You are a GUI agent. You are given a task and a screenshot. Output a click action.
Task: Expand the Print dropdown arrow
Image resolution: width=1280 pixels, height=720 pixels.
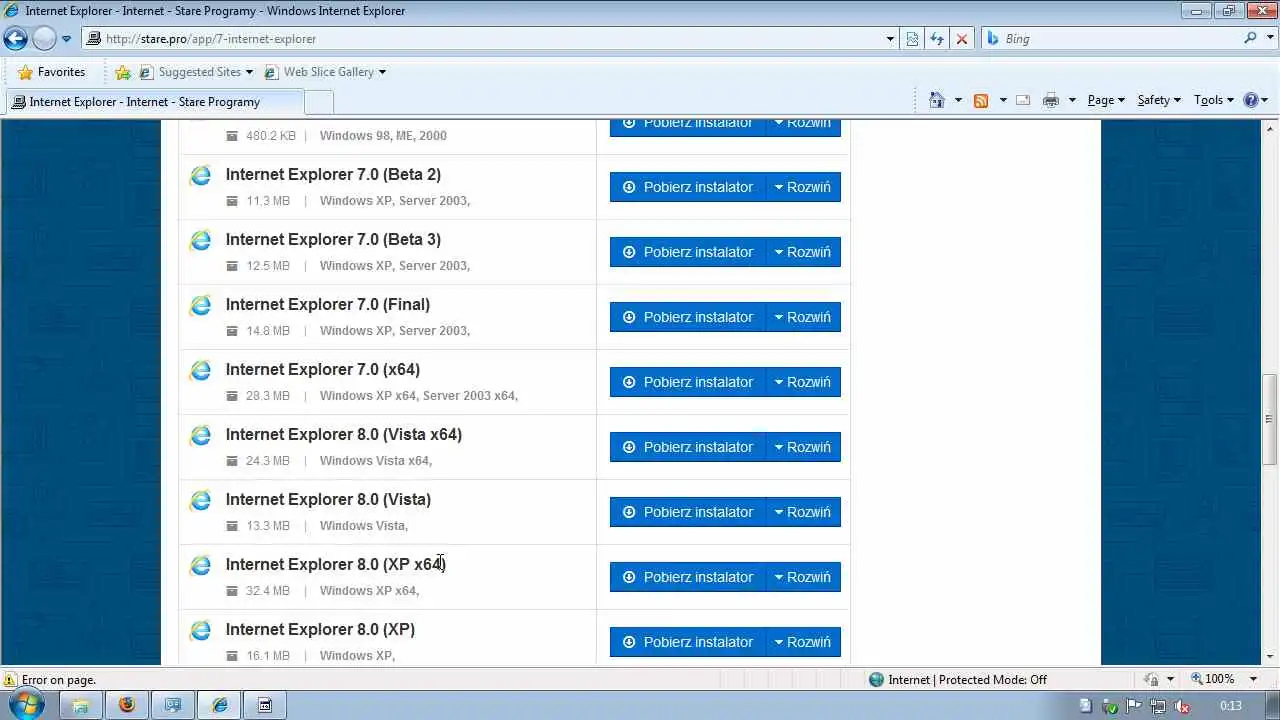1072,100
